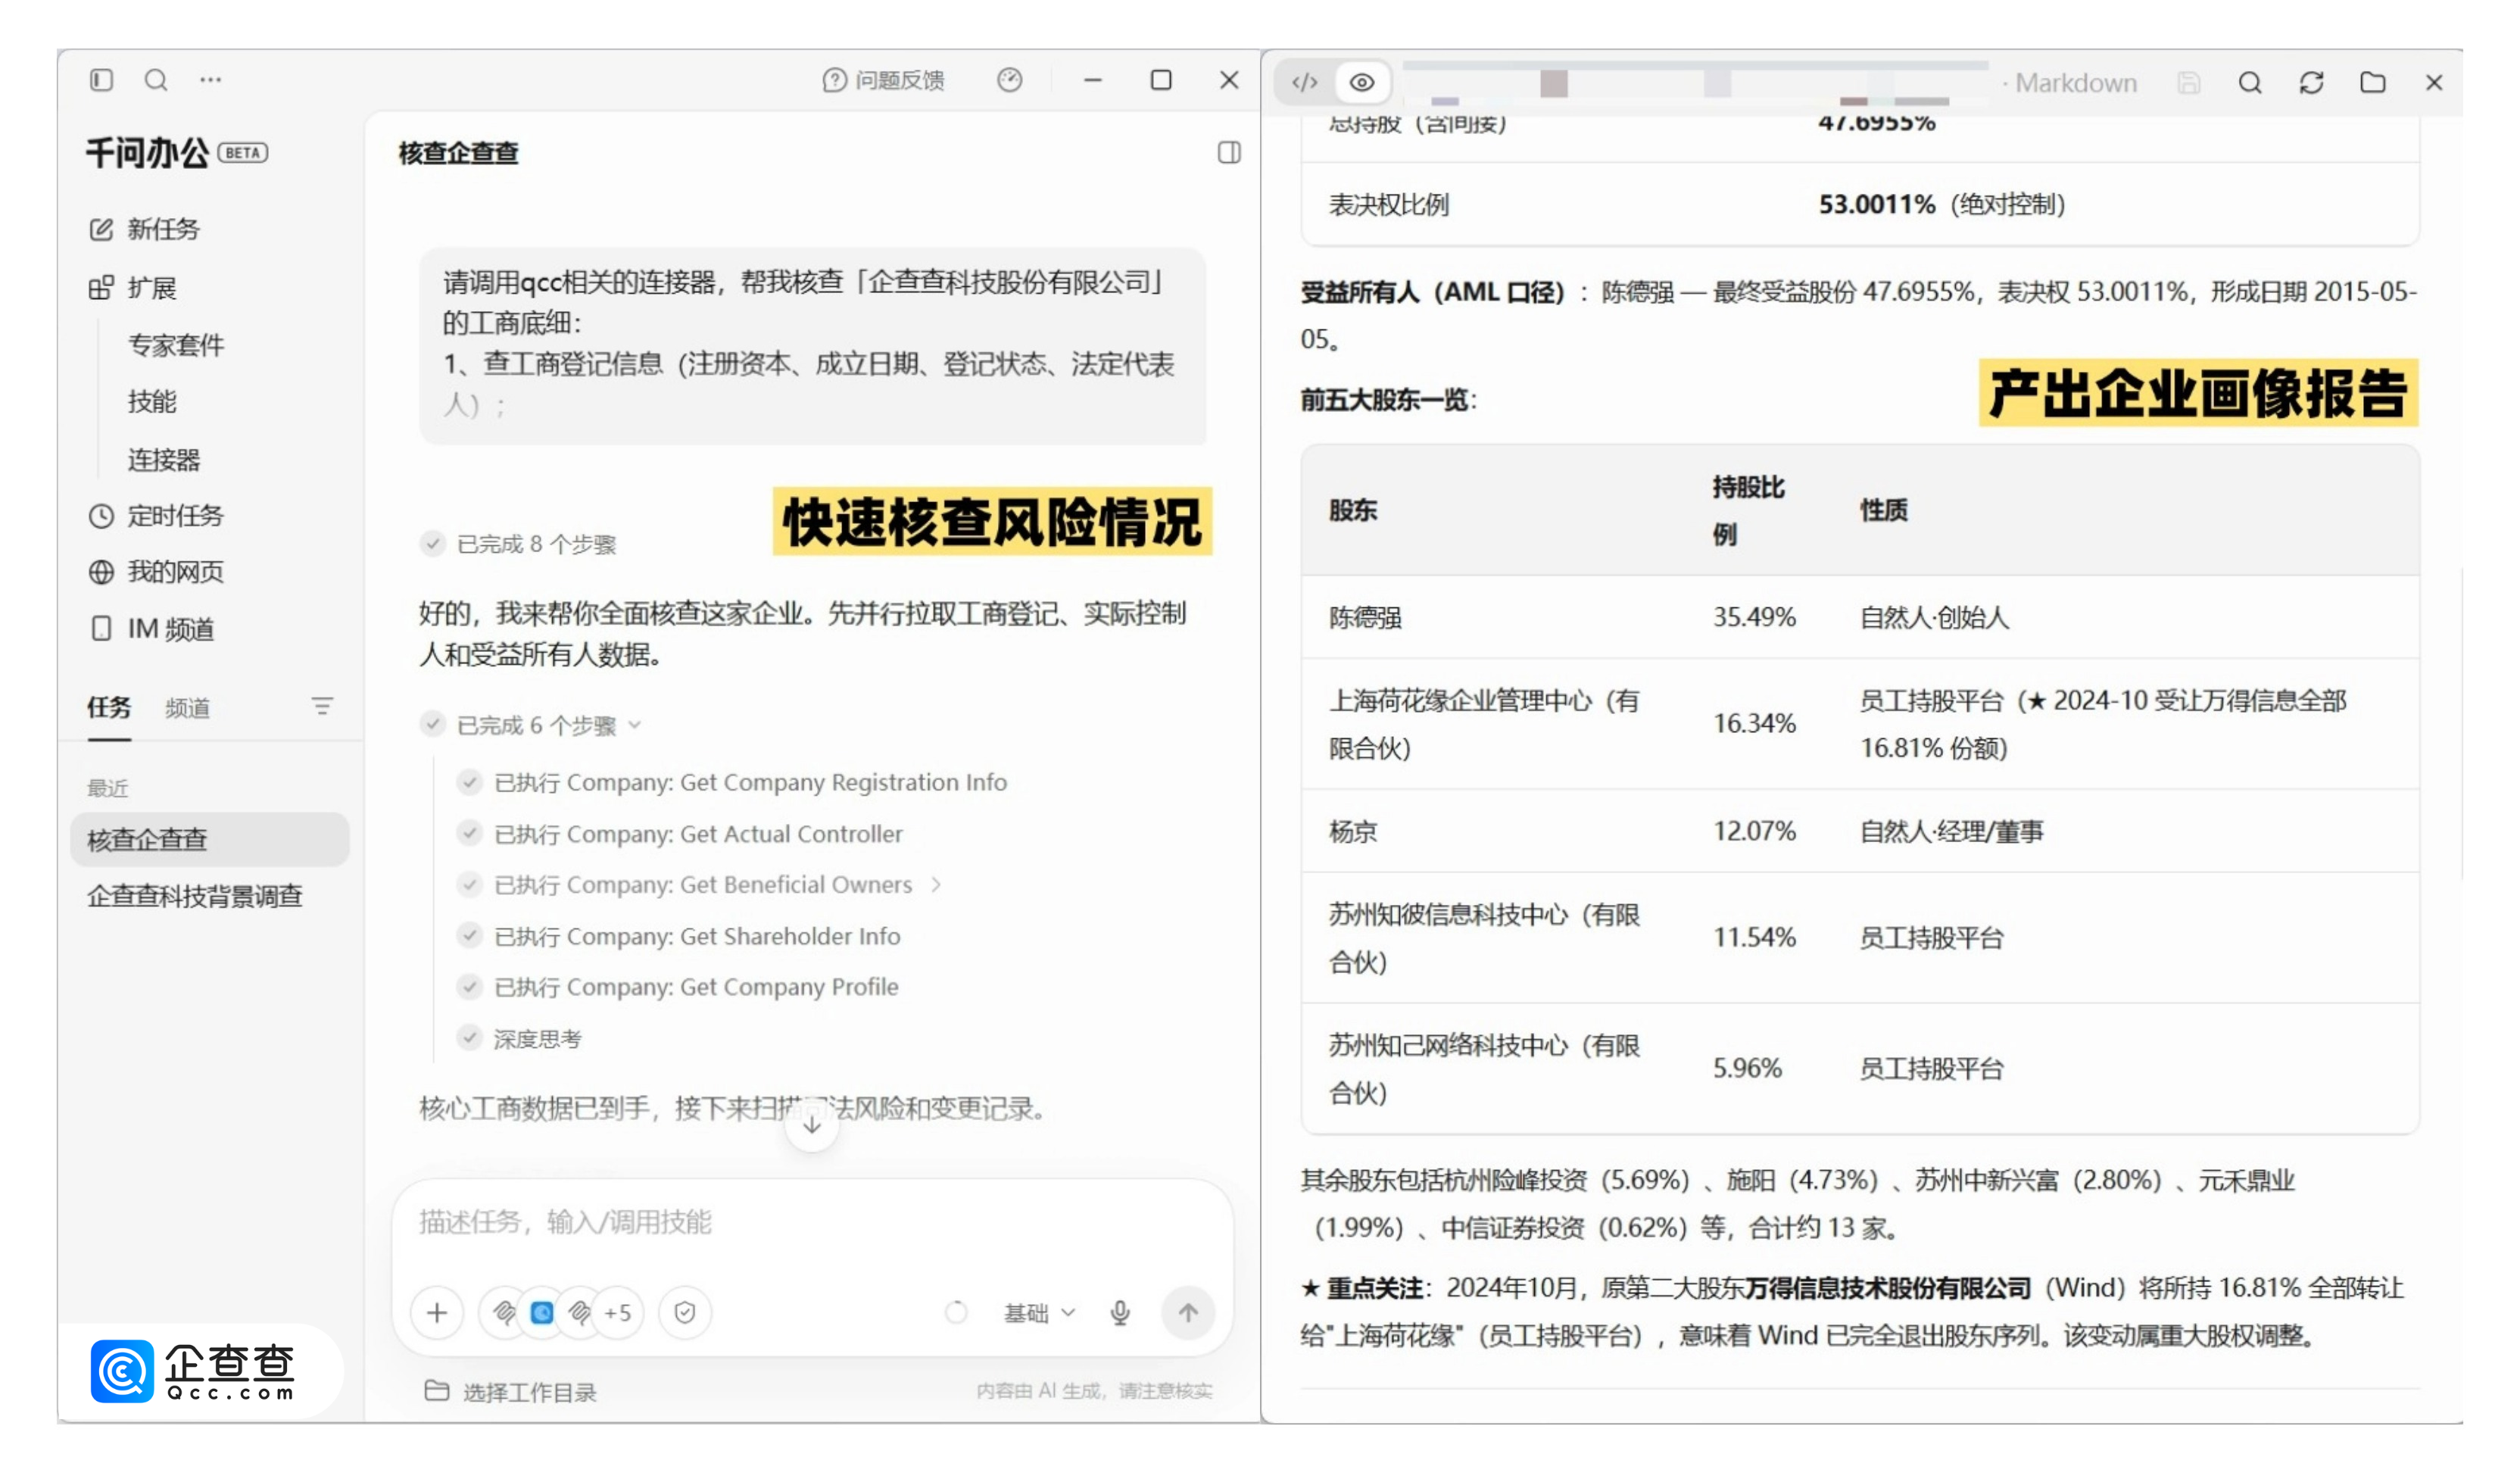Click the third connector icon before +5
This screenshot has height=1482, width=2520.
[580, 1313]
